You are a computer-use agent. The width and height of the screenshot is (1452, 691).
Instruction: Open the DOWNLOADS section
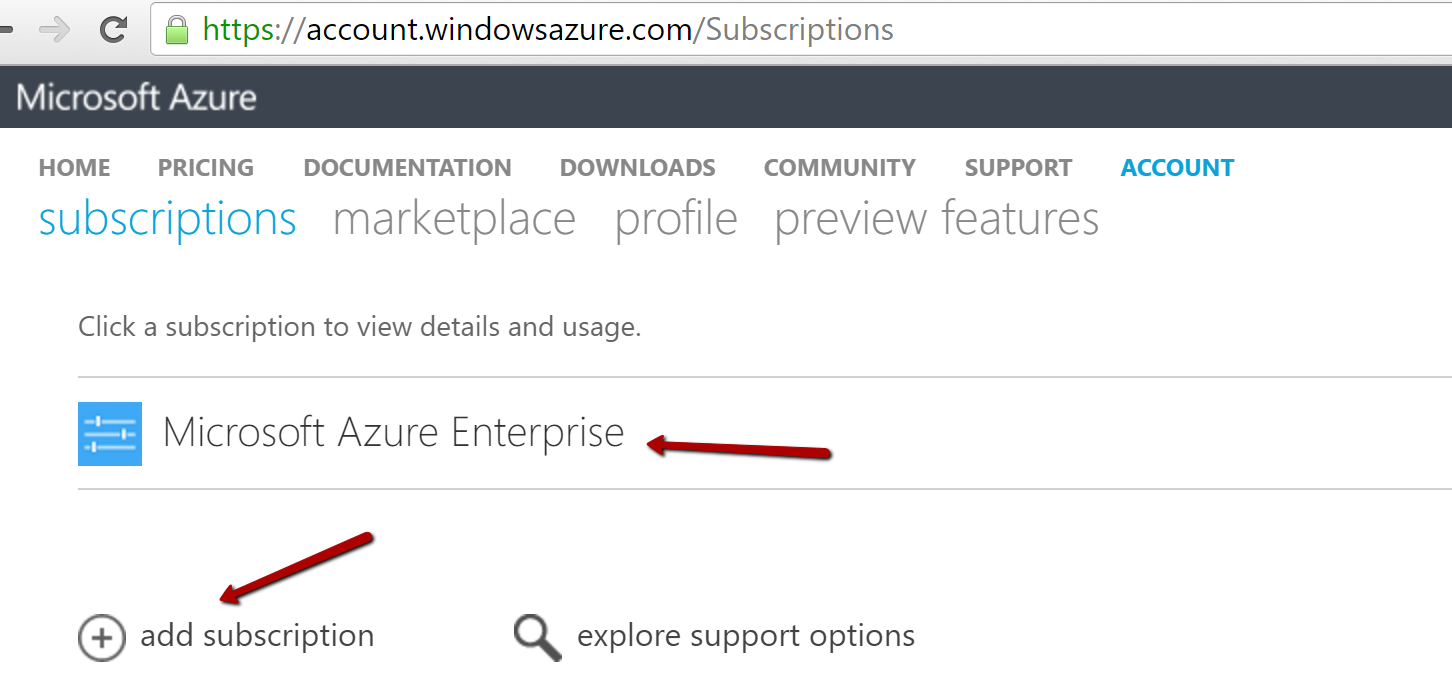[637, 168]
